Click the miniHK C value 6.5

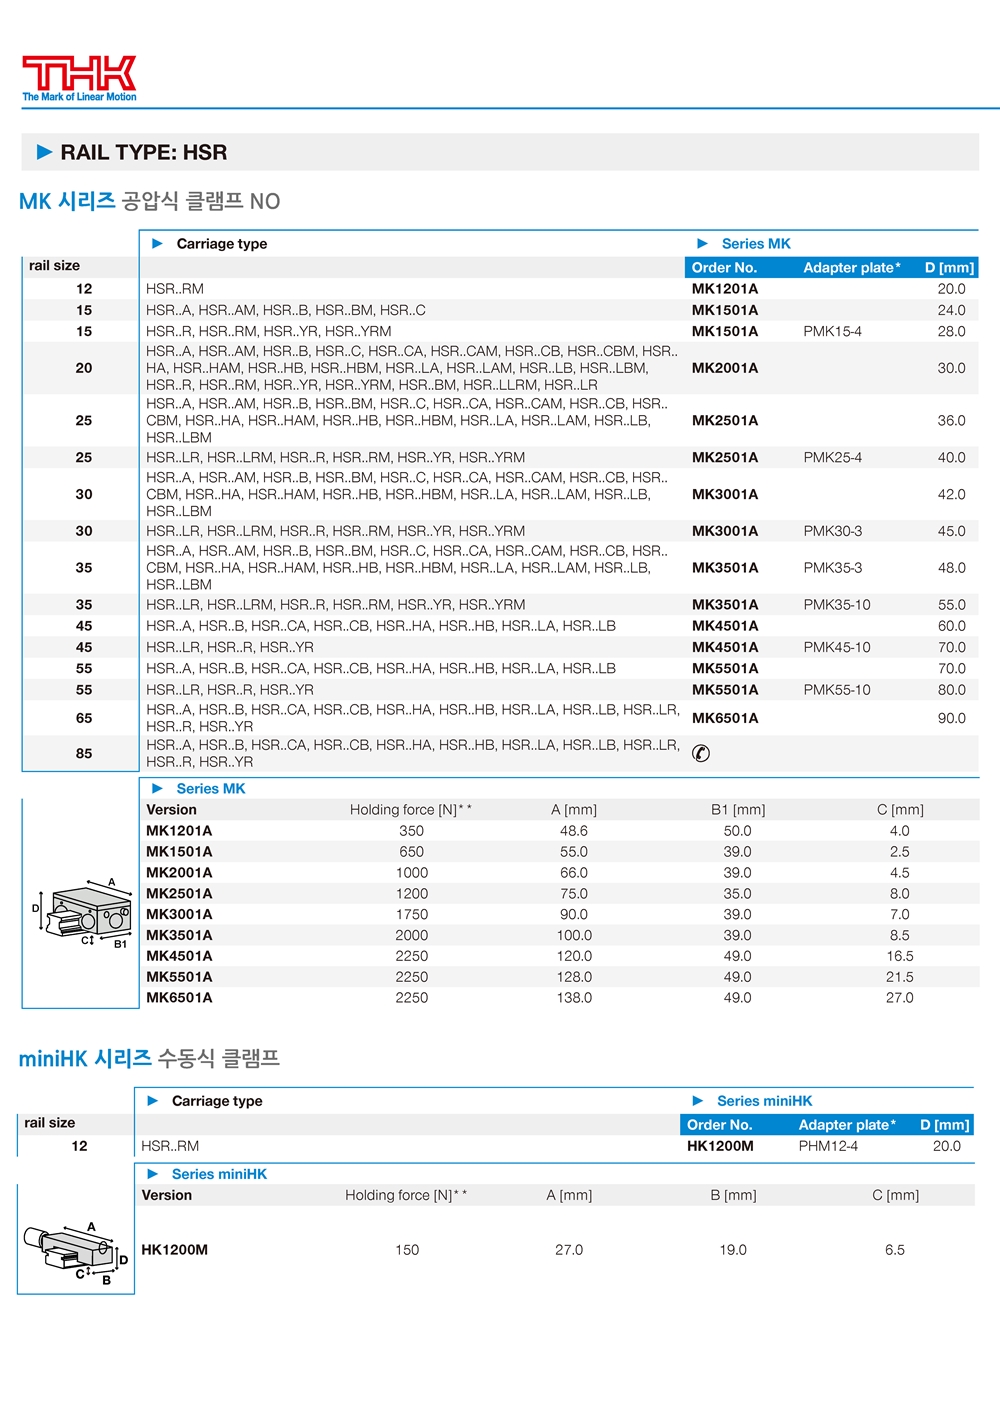point(895,1250)
